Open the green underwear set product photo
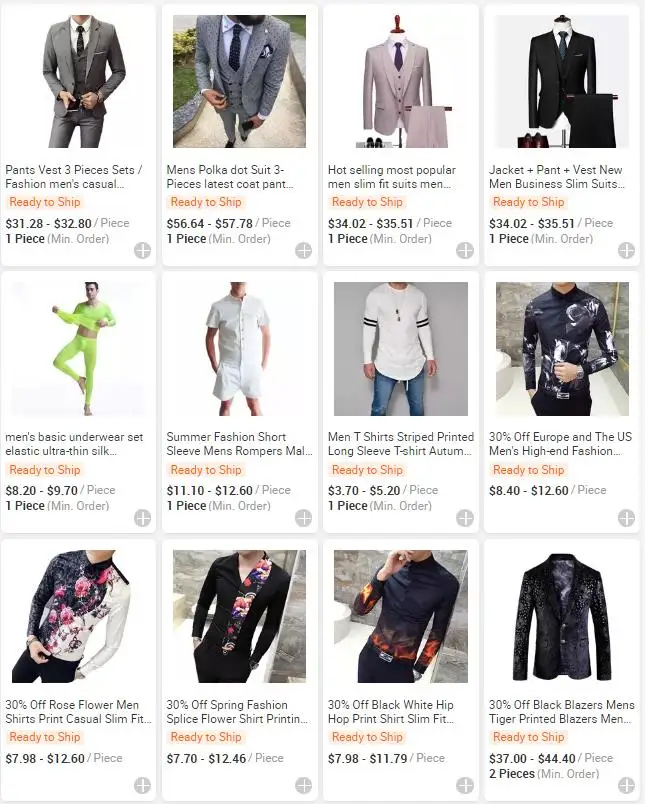This screenshot has width=645, height=804. click(x=78, y=349)
